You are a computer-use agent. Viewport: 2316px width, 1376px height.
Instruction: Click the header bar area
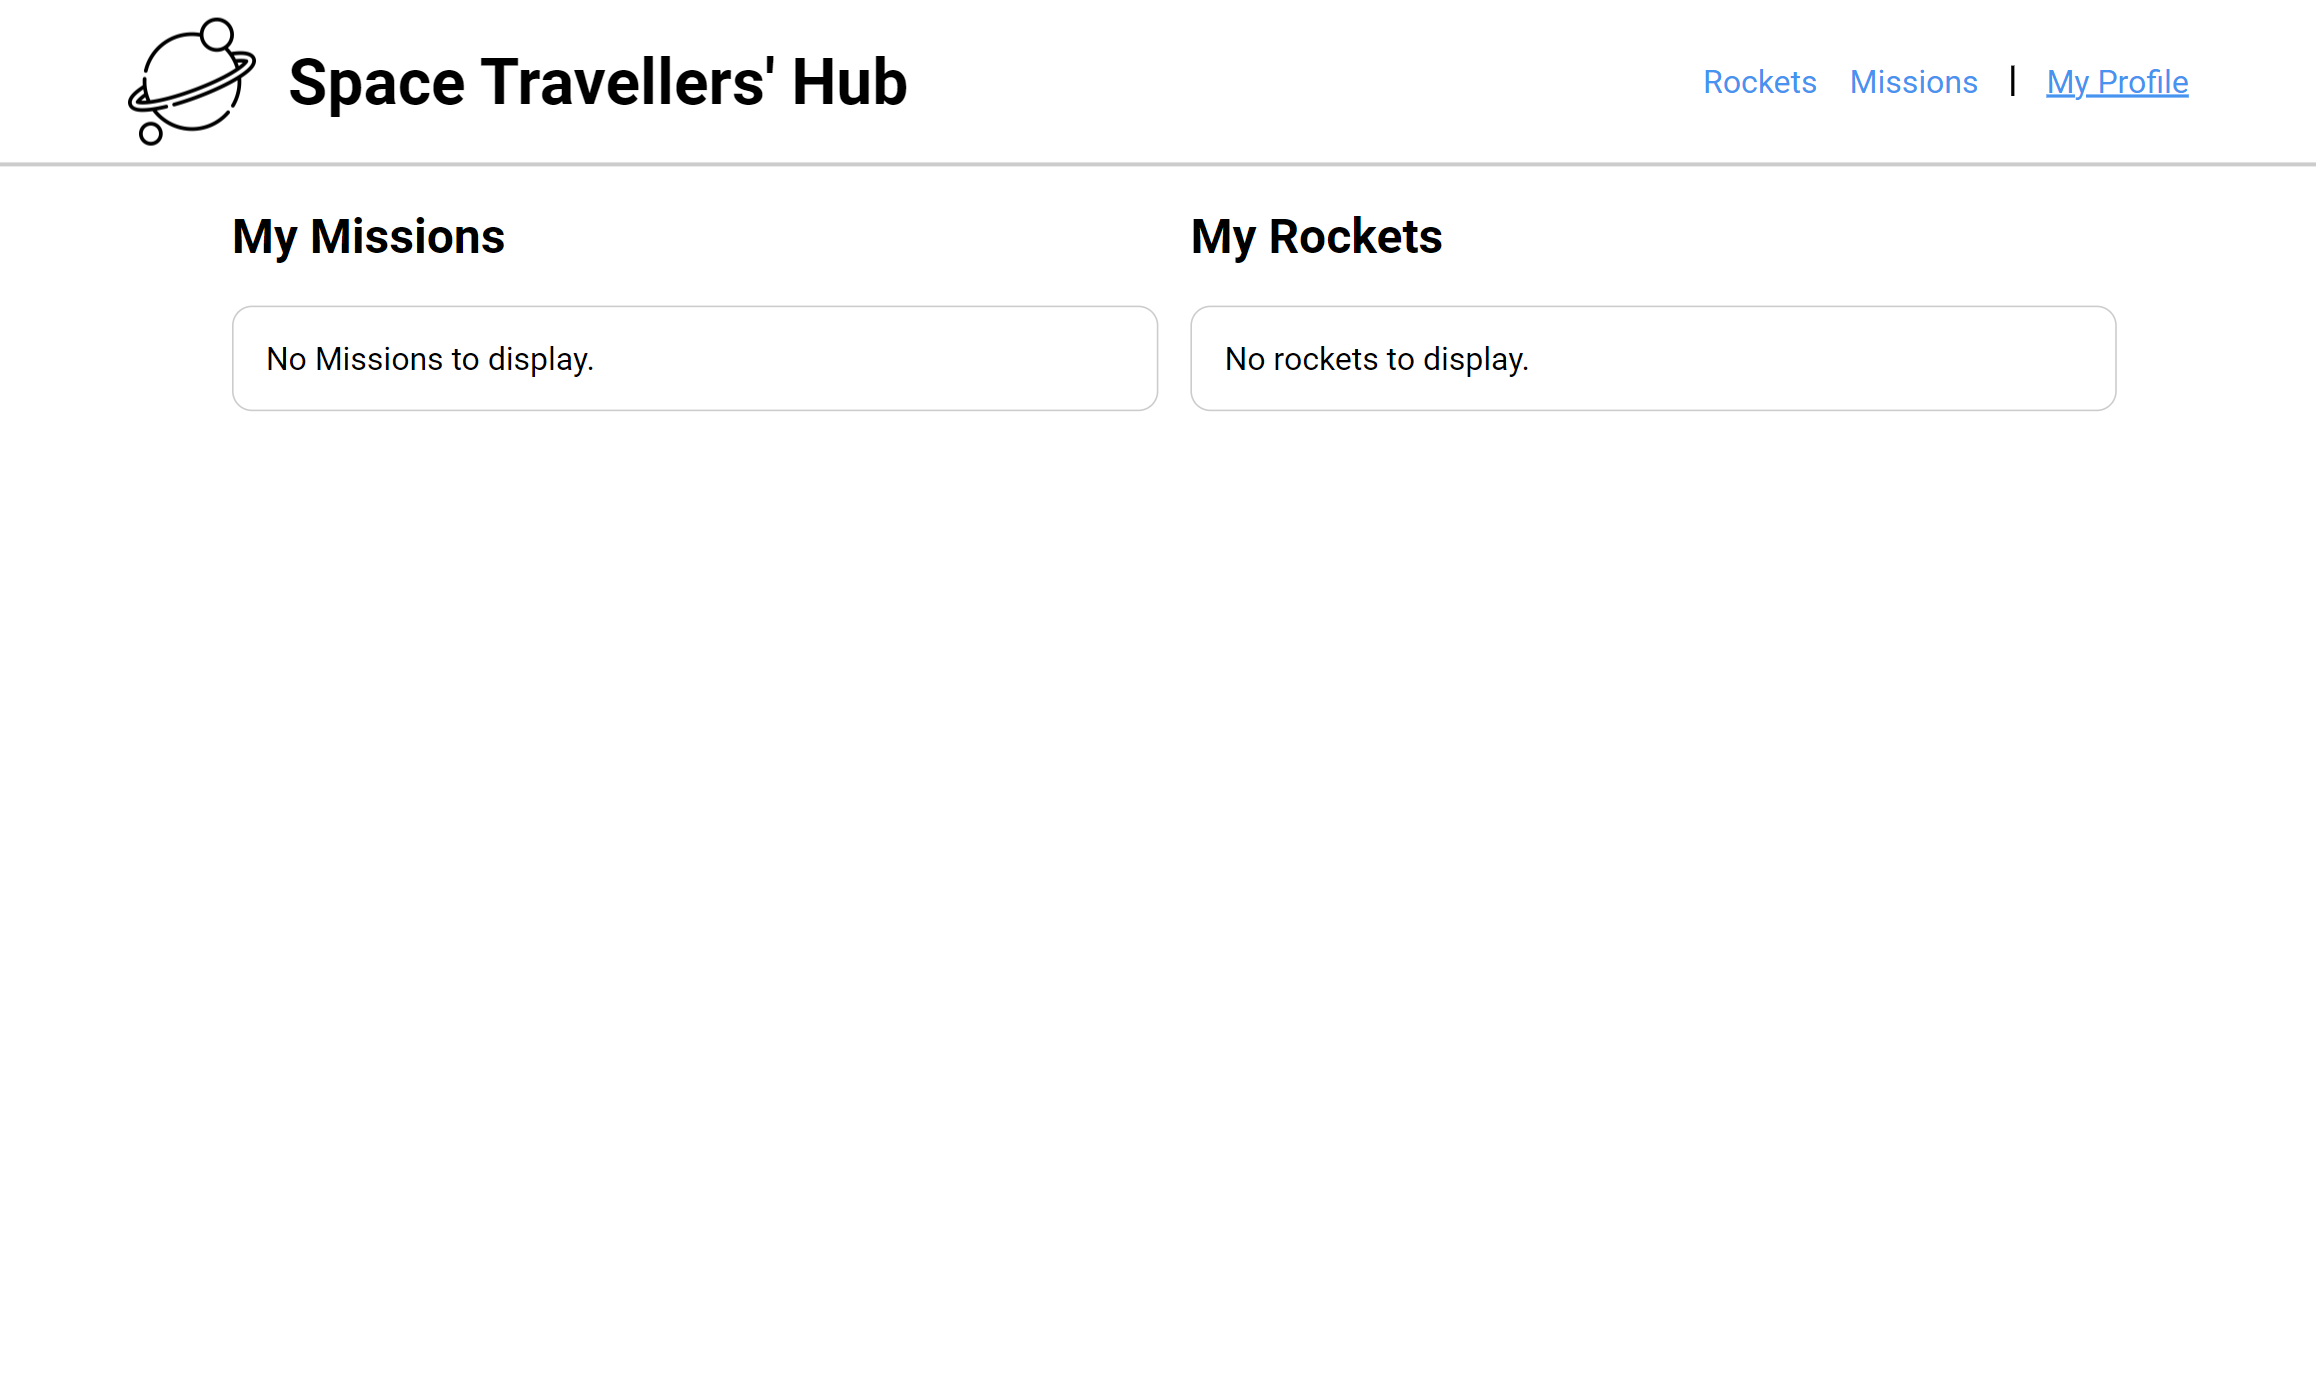[1300, 80]
